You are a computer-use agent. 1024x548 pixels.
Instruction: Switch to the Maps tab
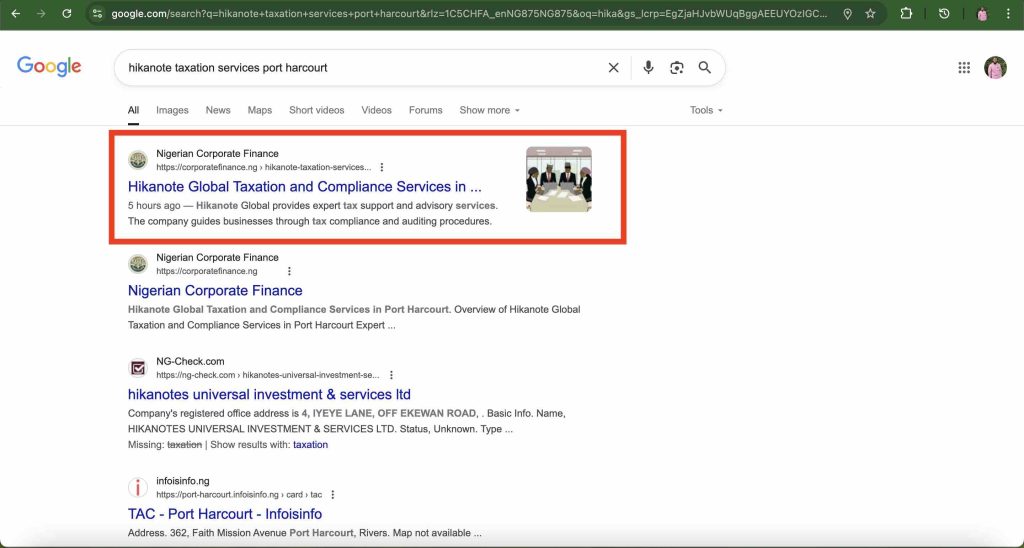coord(260,110)
